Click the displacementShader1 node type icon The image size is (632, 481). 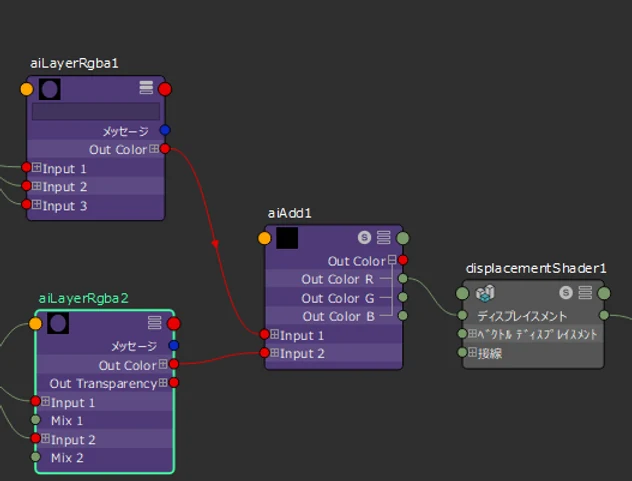pos(485,293)
